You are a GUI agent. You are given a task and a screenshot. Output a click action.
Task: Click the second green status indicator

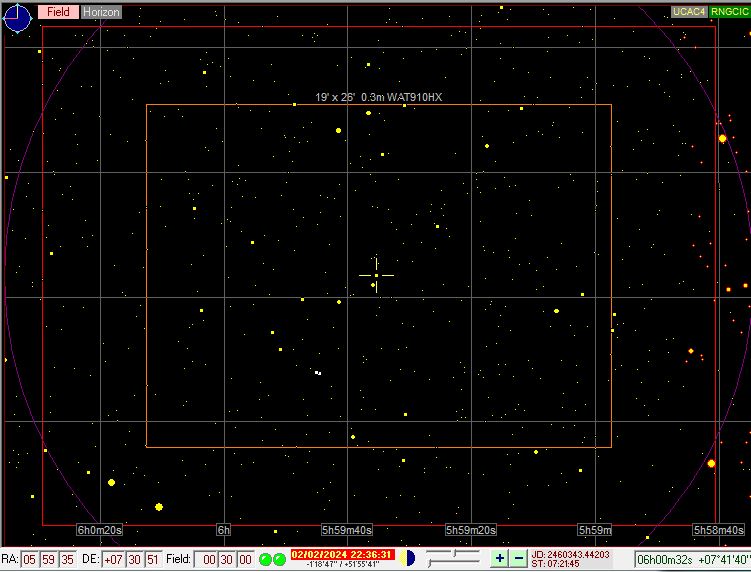280,559
